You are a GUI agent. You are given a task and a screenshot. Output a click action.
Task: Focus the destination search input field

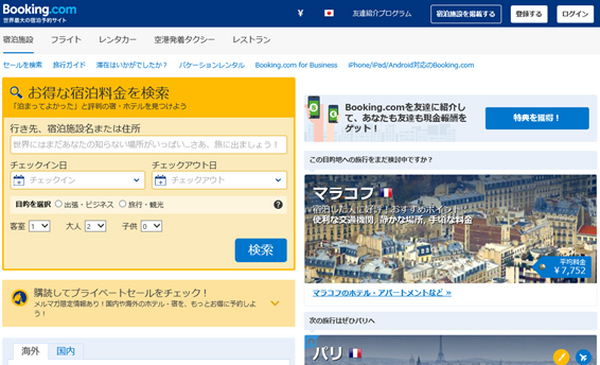[x=148, y=145]
